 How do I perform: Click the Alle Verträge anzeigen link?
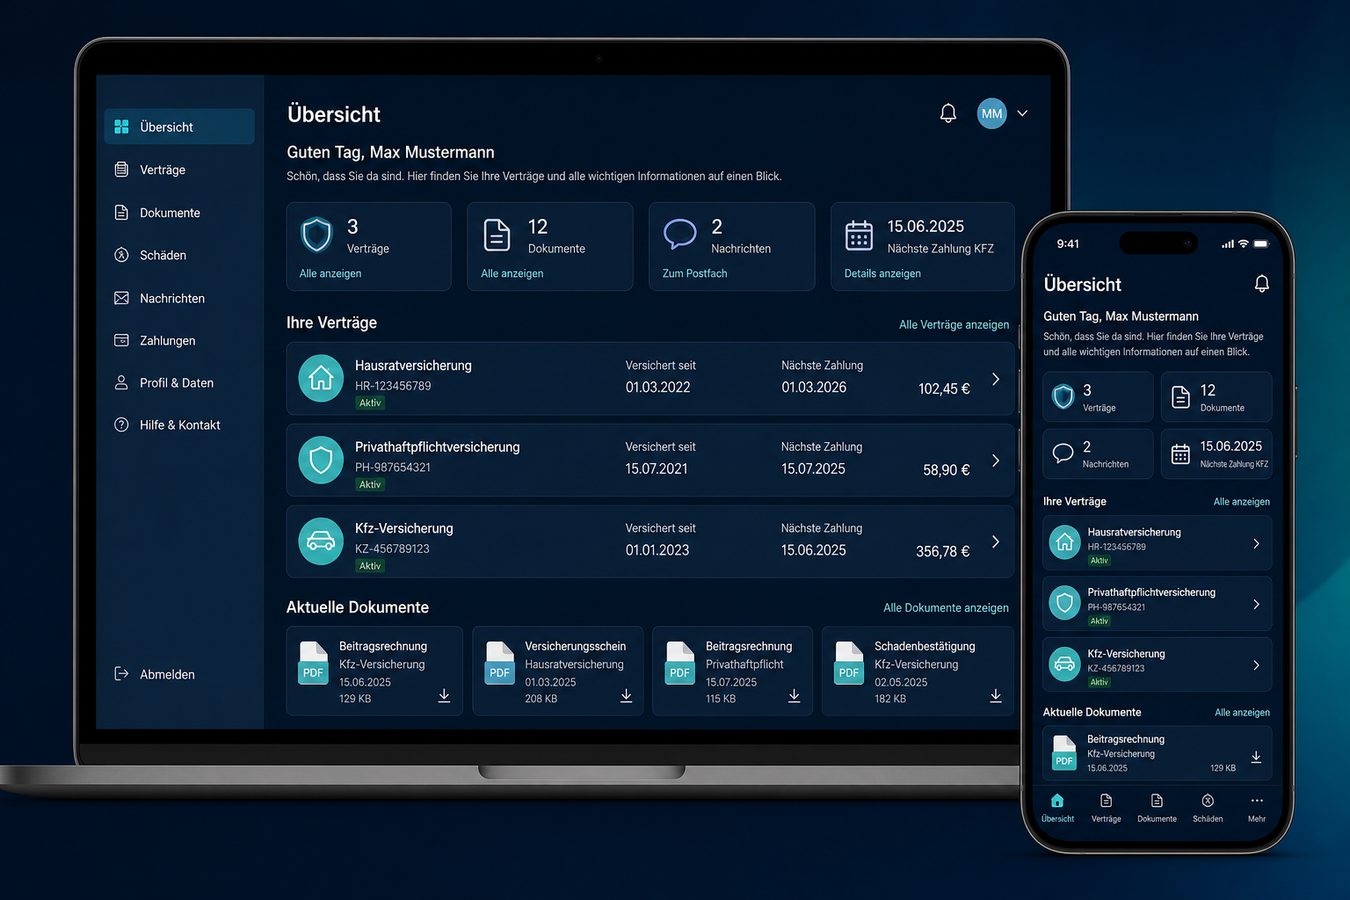click(x=954, y=325)
